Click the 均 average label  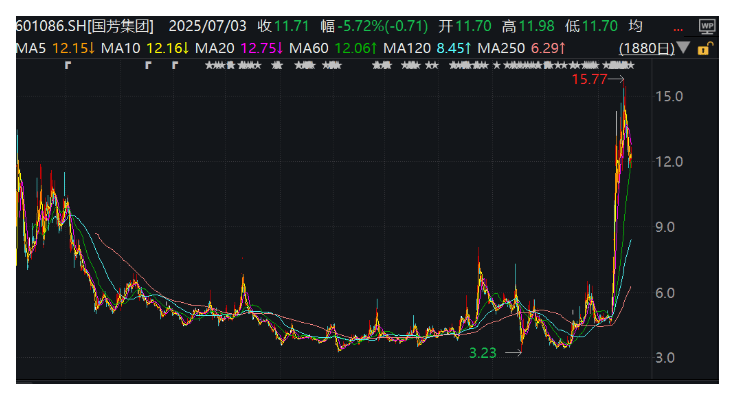click(x=635, y=26)
